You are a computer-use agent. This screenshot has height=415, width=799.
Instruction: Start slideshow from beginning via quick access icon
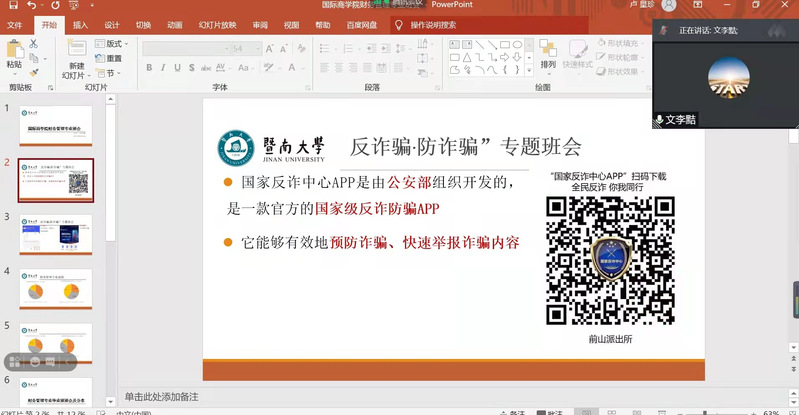pos(74,5)
